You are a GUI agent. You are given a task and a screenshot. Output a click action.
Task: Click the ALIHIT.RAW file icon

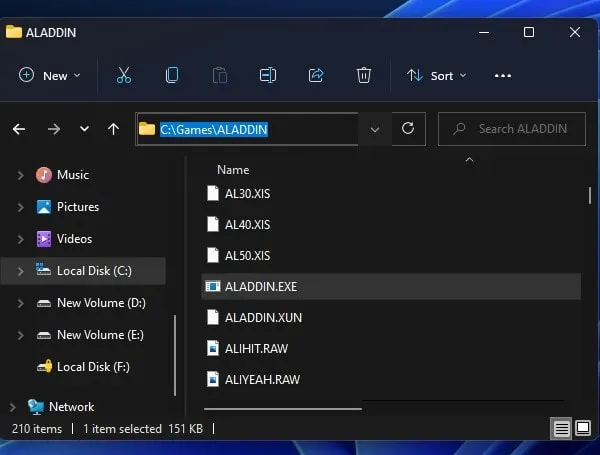(213, 348)
